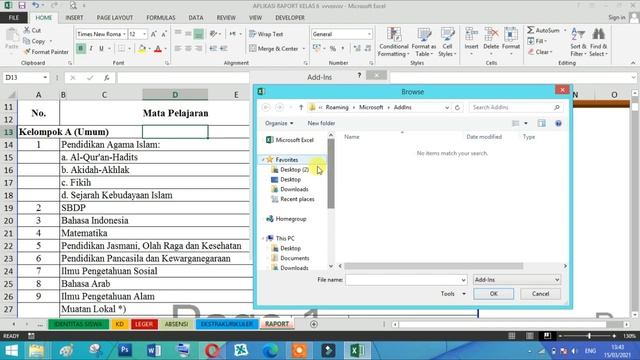Click Cancel in the Browse dialog
The image size is (640, 360).
[540, 294]
